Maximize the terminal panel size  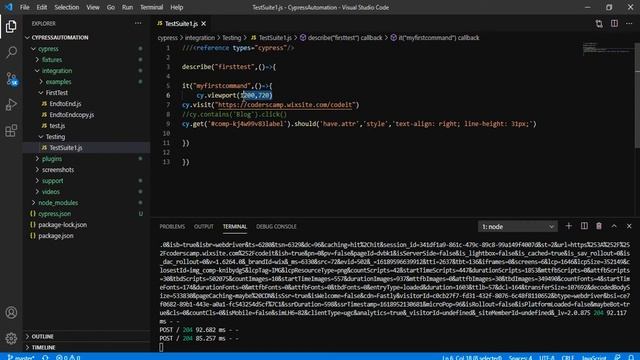tap(614, 226)
